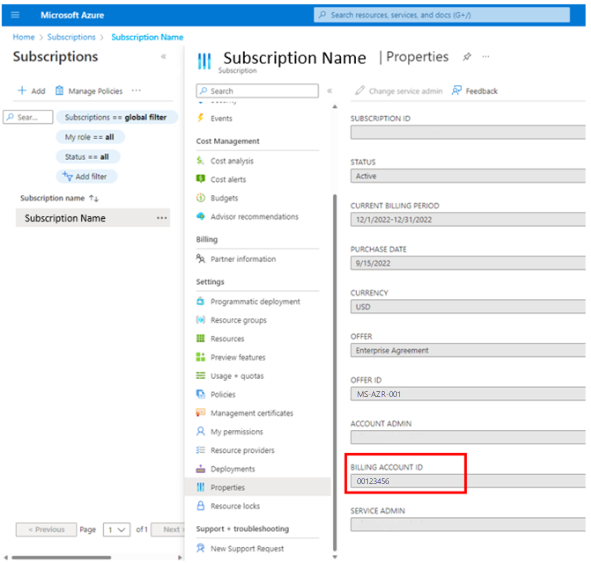Open the Subscriptions breadcrumb link
The height and width of the screenshot is (563, 591).
coord(71,37)
